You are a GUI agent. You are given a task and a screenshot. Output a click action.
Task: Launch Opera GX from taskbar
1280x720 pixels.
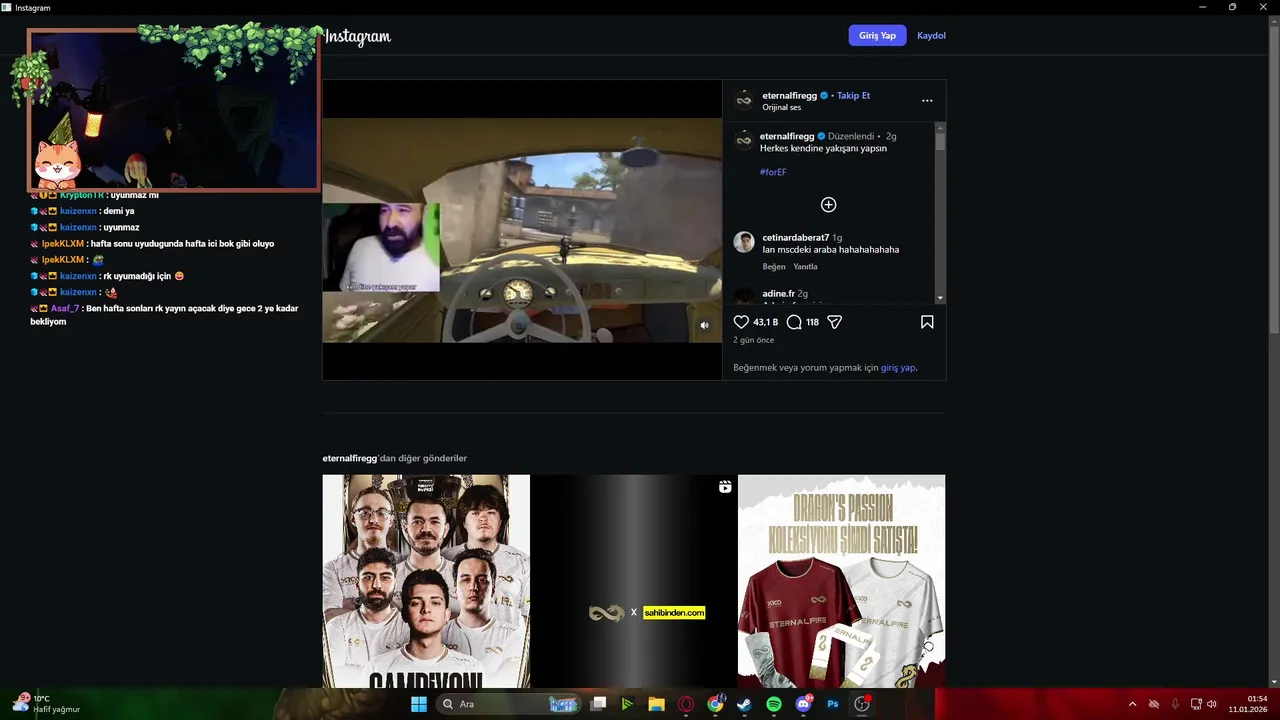pyautogui.click(x=686, y=704)
